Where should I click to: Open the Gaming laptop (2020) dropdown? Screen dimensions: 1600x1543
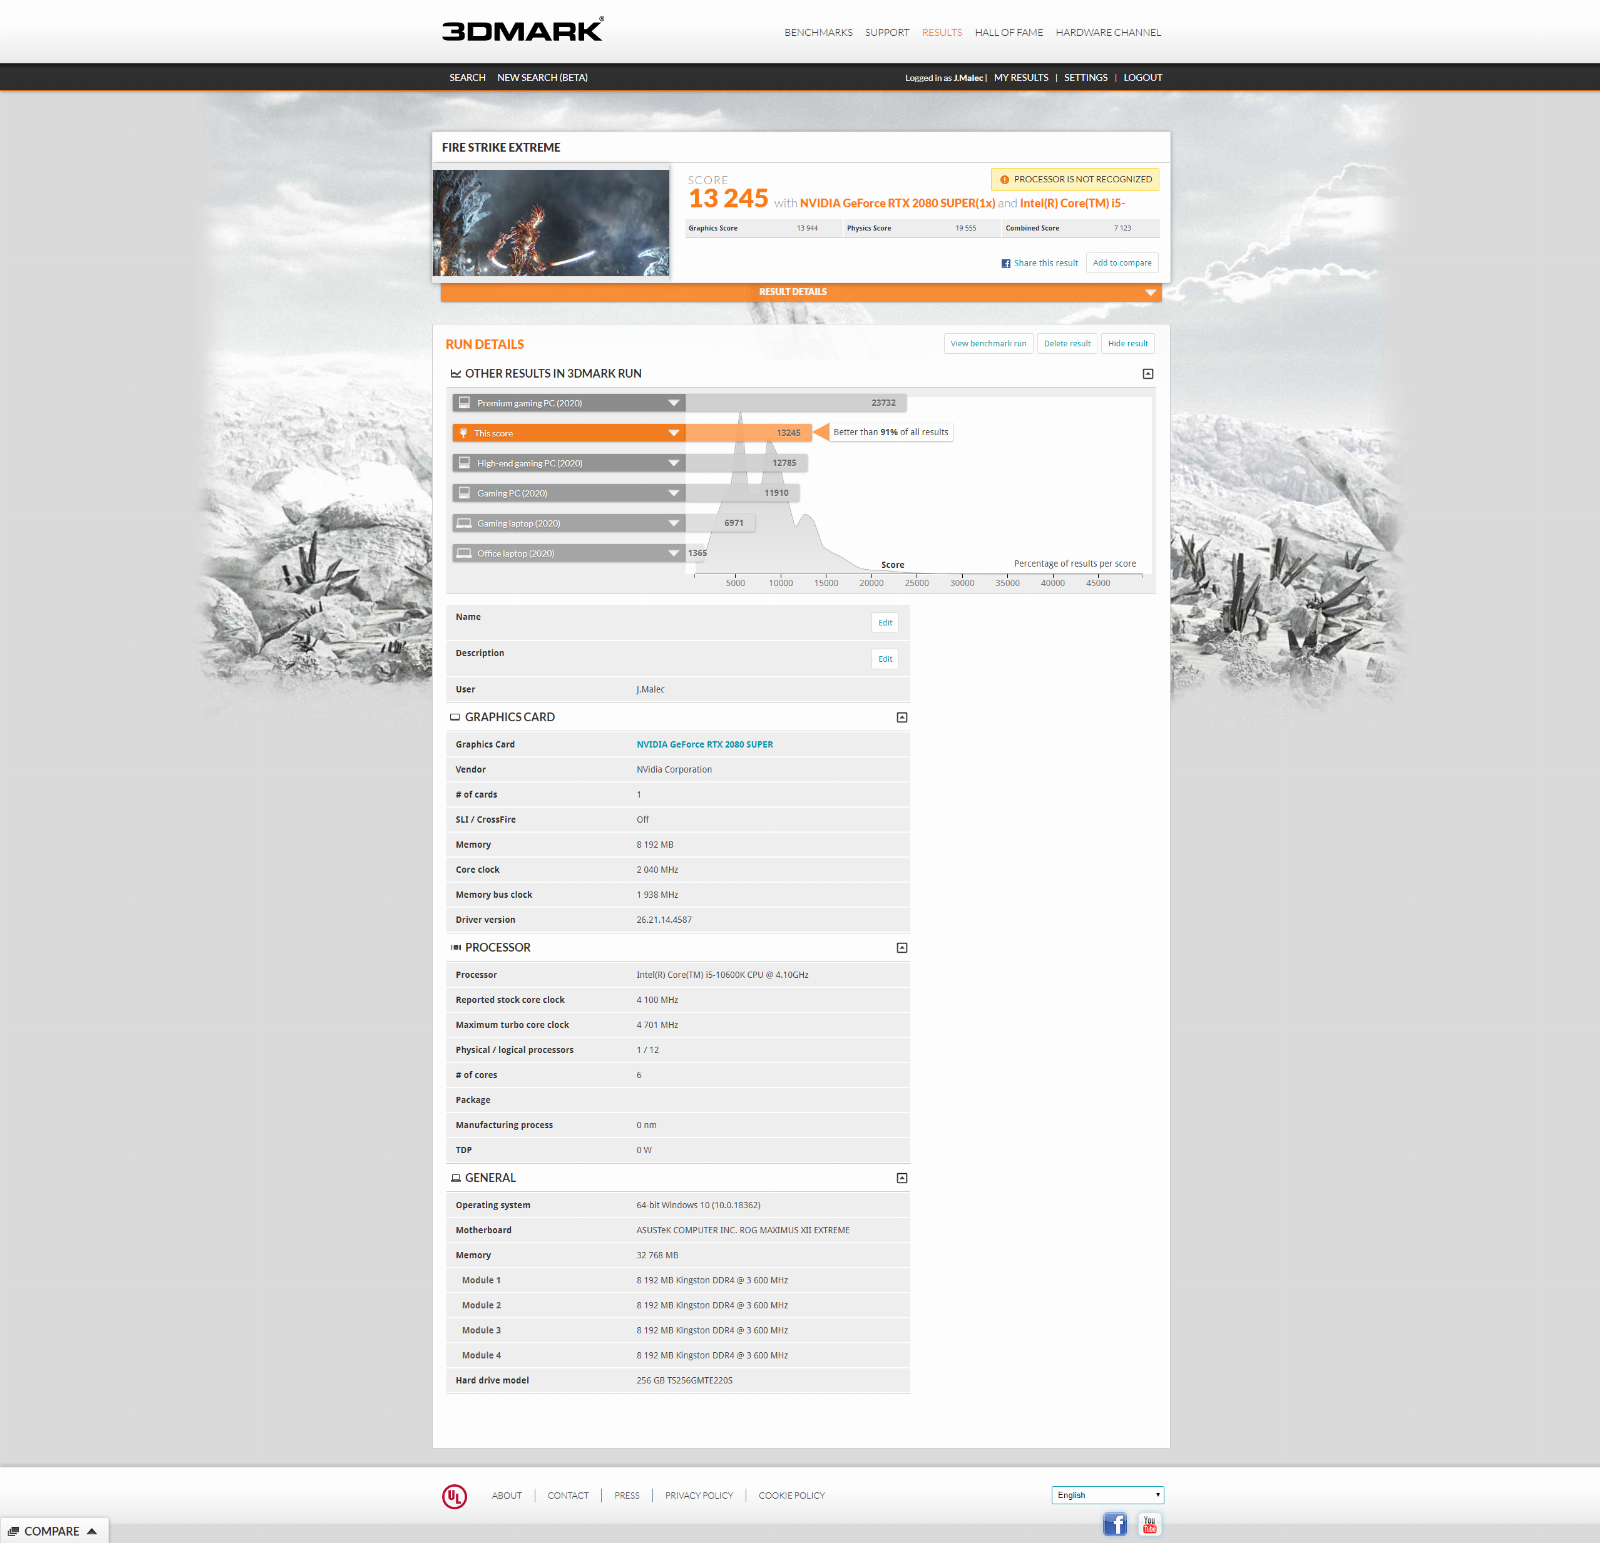(x=674, y=523)
